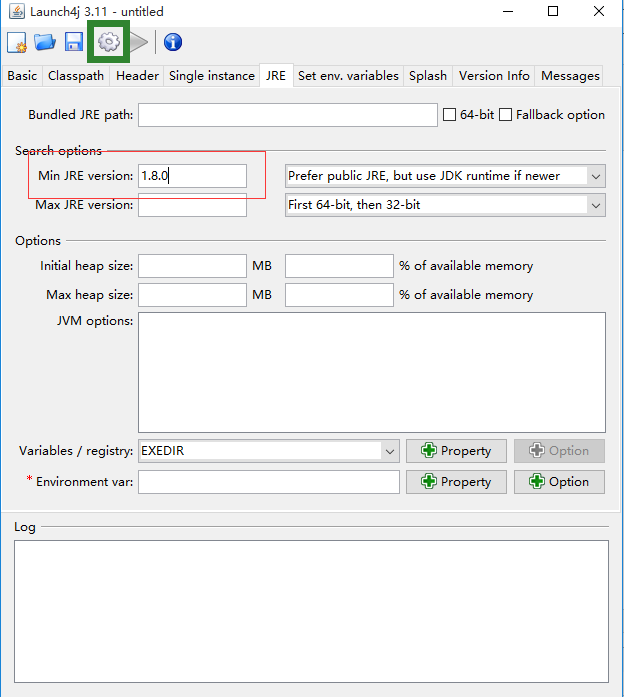The image size is (624, 697).
Task: Open the Version Info tab
Action: pos(494,76)
